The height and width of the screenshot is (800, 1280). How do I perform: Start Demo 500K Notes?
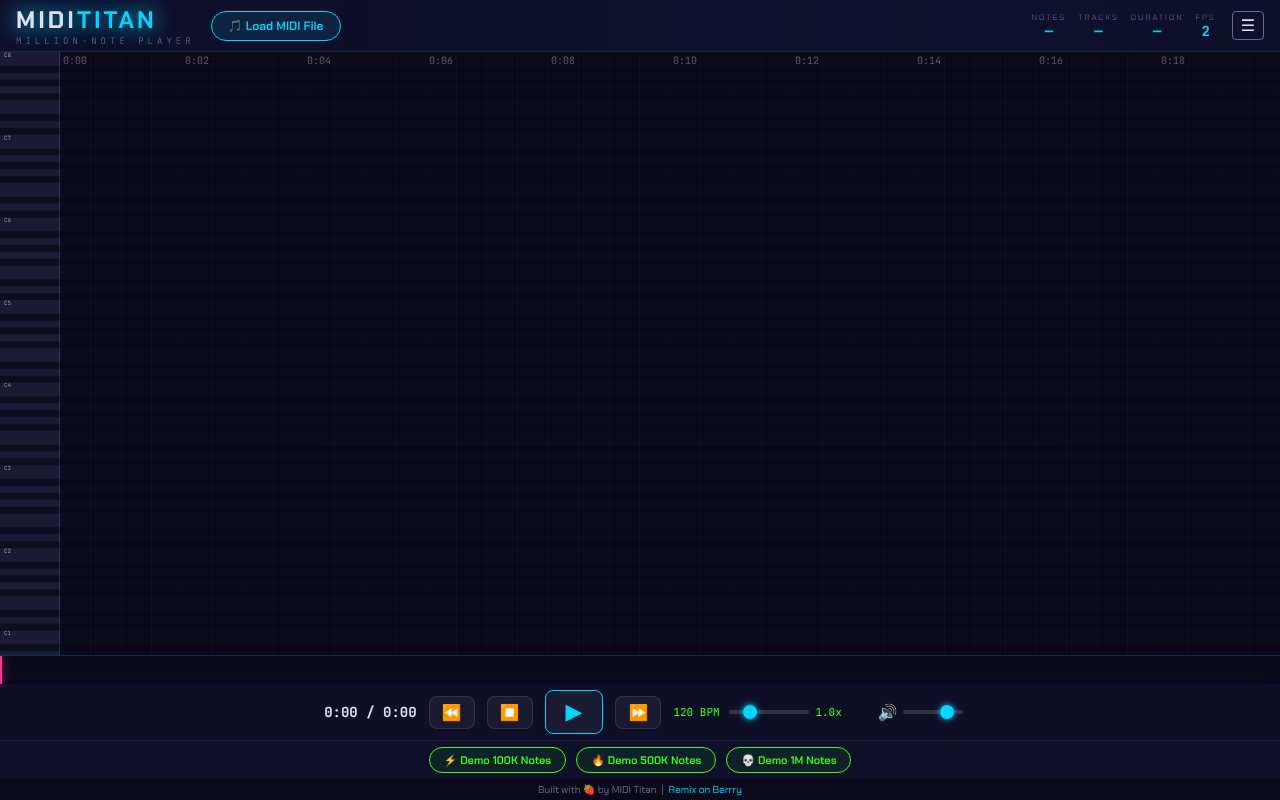point(645,760)
